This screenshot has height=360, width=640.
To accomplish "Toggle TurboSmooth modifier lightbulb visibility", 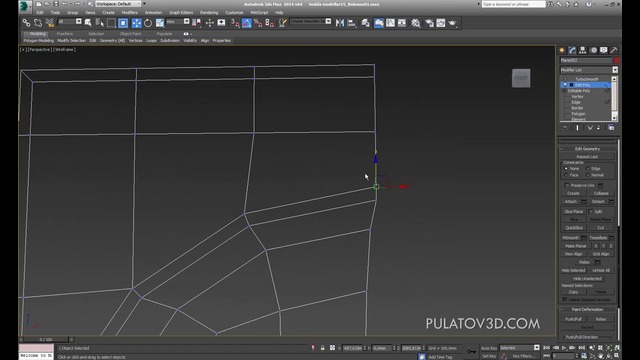I will [x=565, y=79].
